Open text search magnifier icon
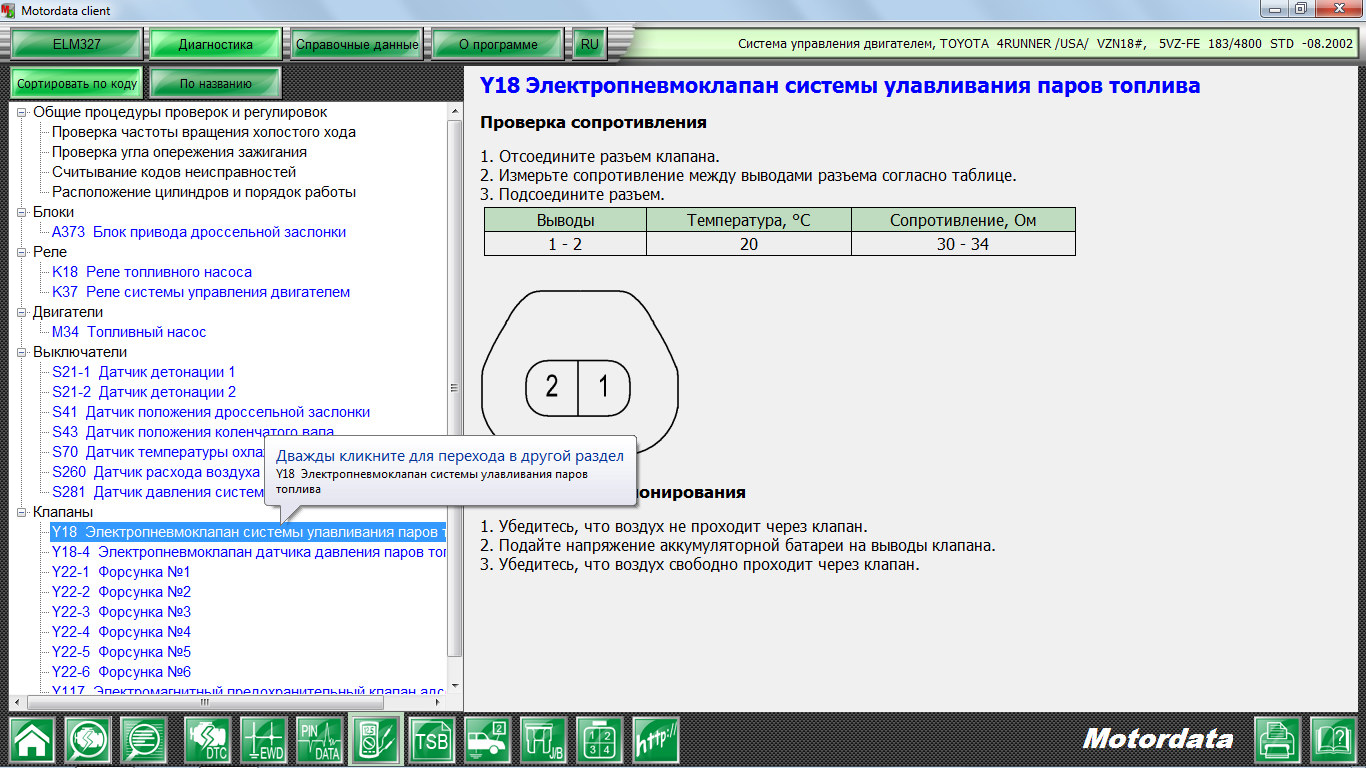 (x=144, y=741)
